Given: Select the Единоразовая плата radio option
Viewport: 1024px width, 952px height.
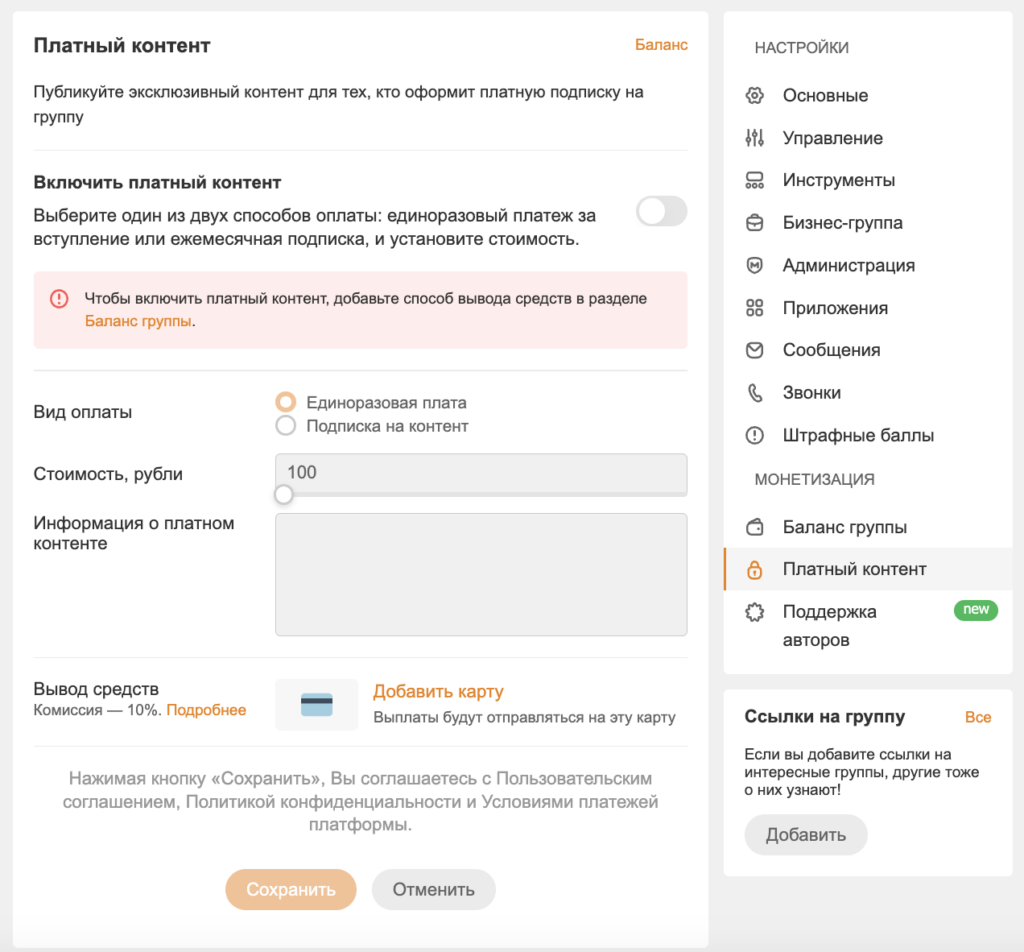Looking at the screenshot, I should click(286, 403).
